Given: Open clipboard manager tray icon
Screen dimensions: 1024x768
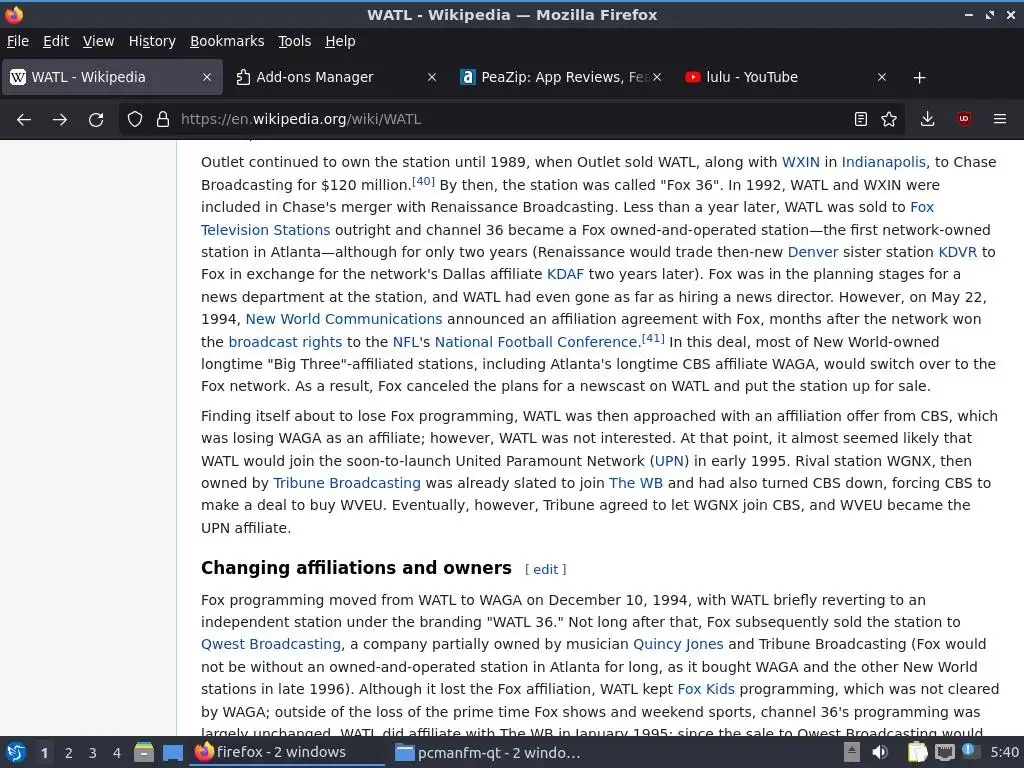Looking at the screenshot, I should coord(918,752).
